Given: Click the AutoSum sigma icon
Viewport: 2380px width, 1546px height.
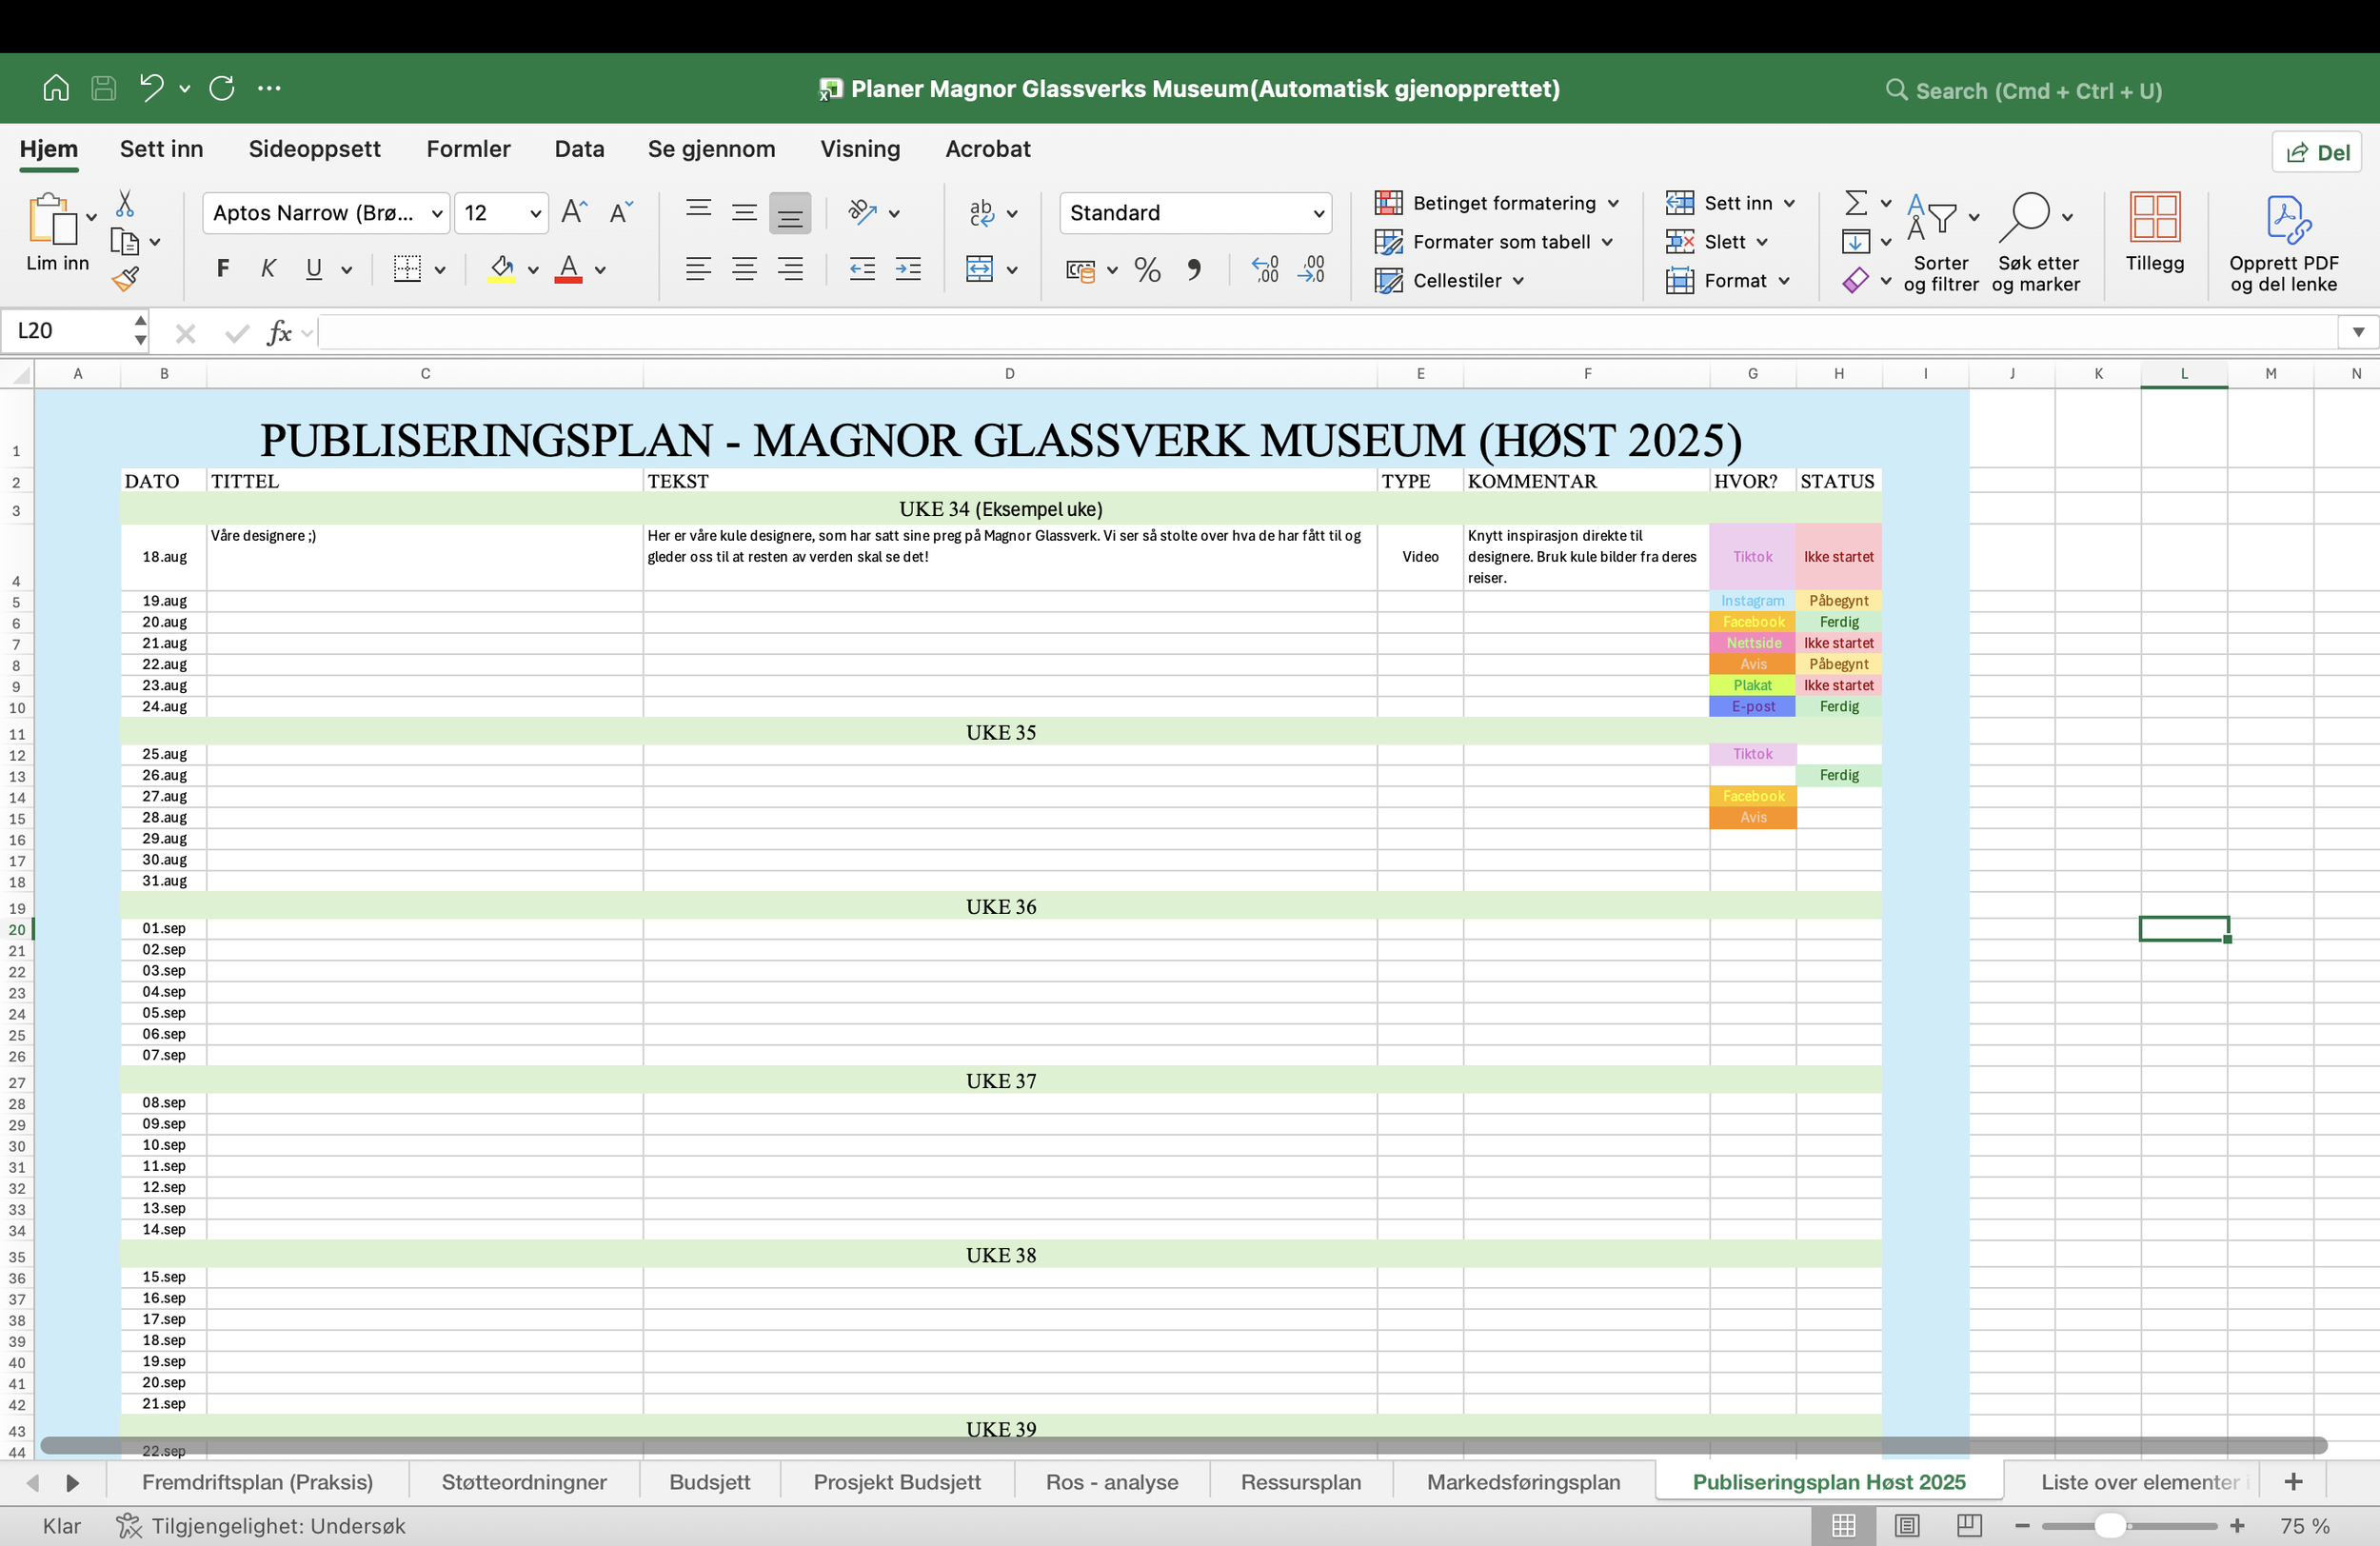Looking at the screenshot, I should 1855,203.
